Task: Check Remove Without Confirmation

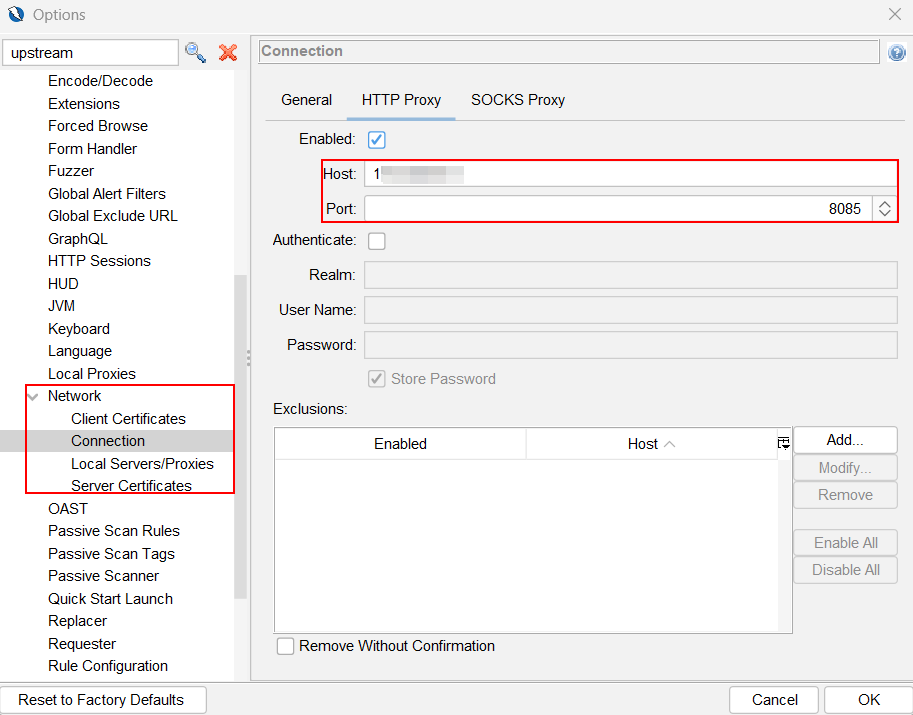Action: tap(285, 646)
